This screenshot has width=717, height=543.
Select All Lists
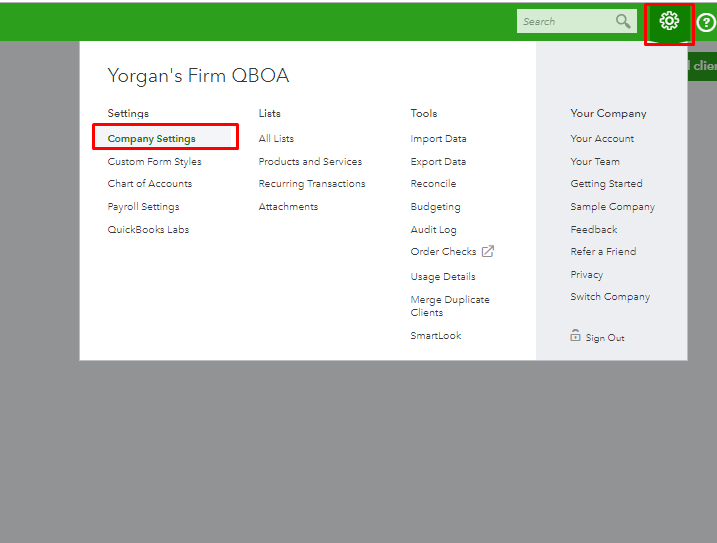point(276,139)
